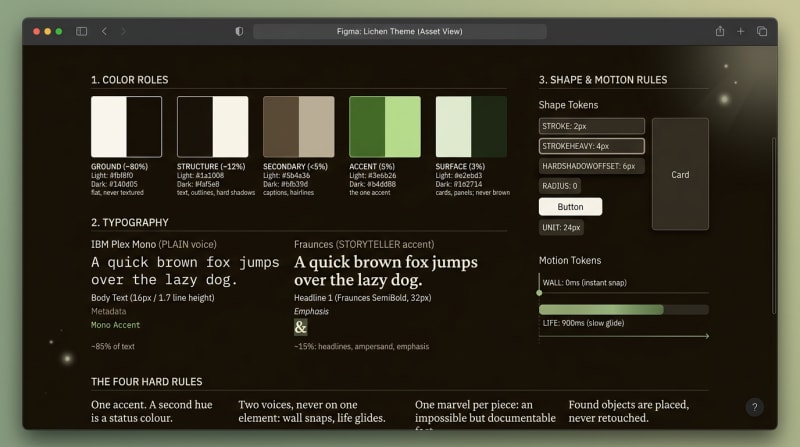
Task: Click '~15%: headlines, ampersand, emphasis' note
Action: coord(361,346)
